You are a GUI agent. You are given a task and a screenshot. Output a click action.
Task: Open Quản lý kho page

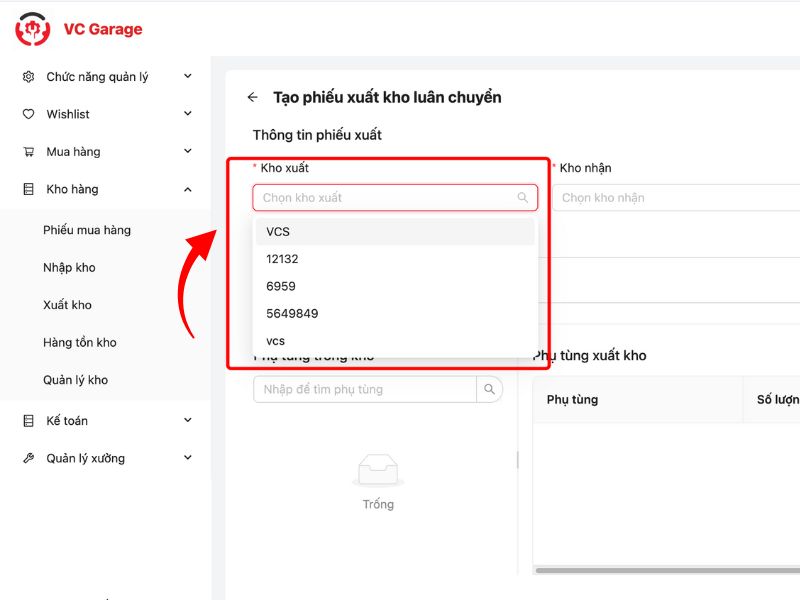point(75,380)
